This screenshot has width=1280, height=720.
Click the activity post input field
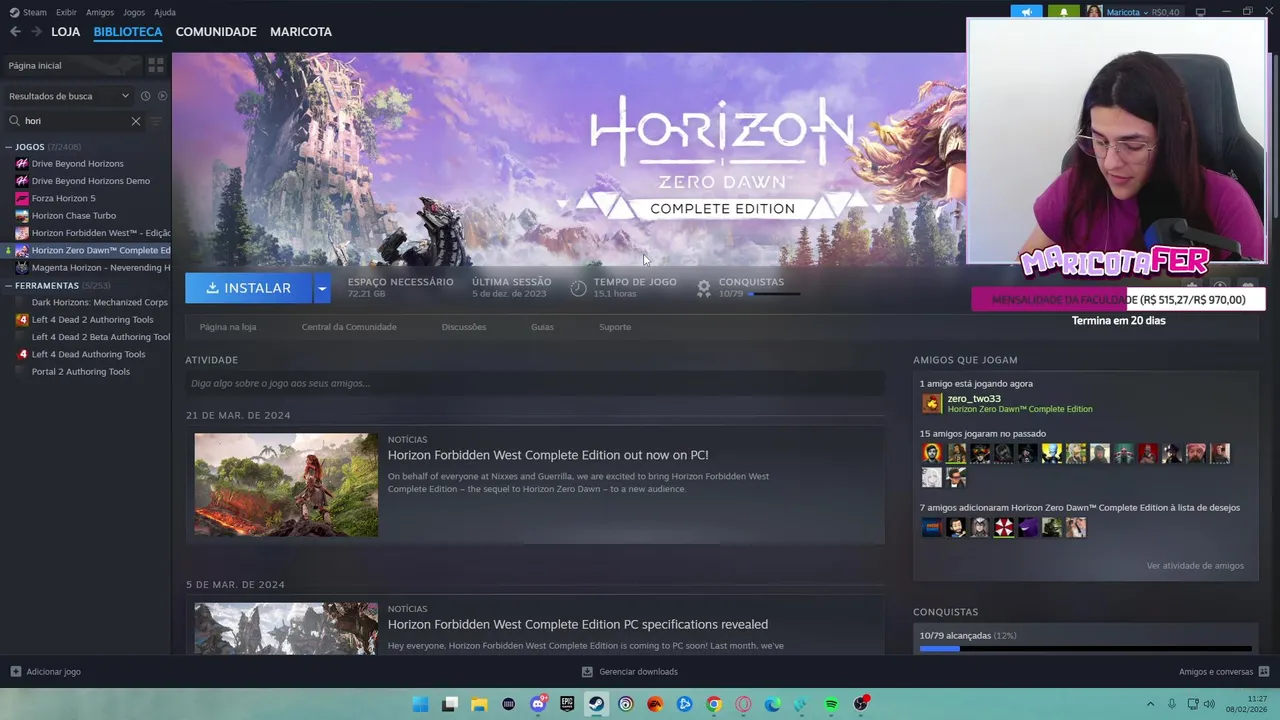535,383
